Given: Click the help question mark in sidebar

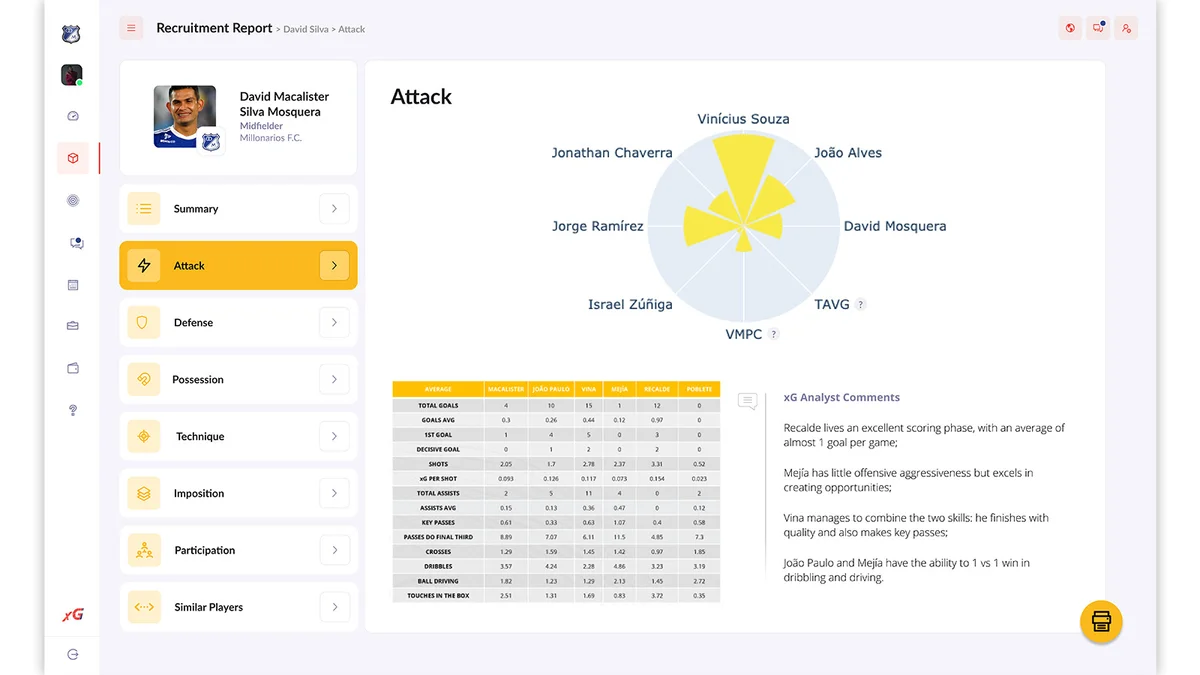Looking at the screenshot, I should click(72, 410).
